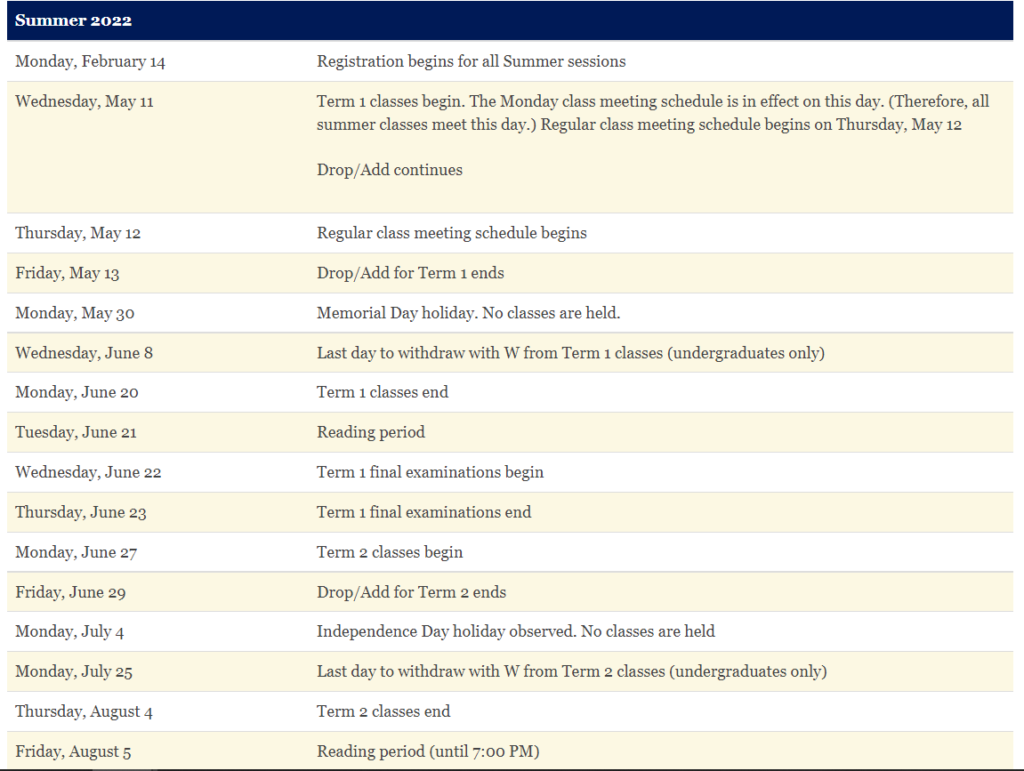Image resolution: width=1024 pixels, height=771 pixels.
Task: Click the Drop/Add for Term 2 ends text
Action: 411,592
